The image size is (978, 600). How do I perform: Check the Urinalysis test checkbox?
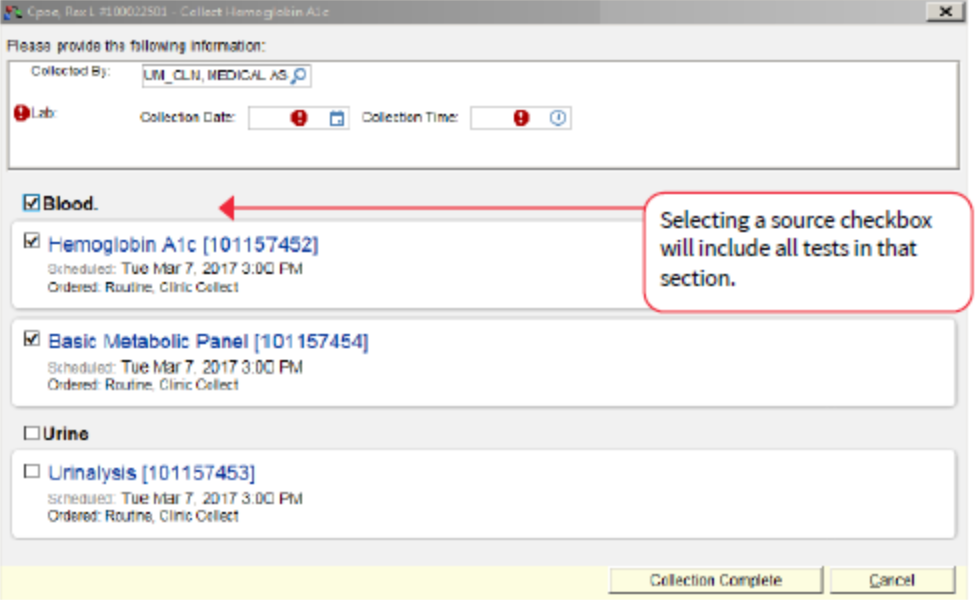pyautogui.click(x=31, y=470)
